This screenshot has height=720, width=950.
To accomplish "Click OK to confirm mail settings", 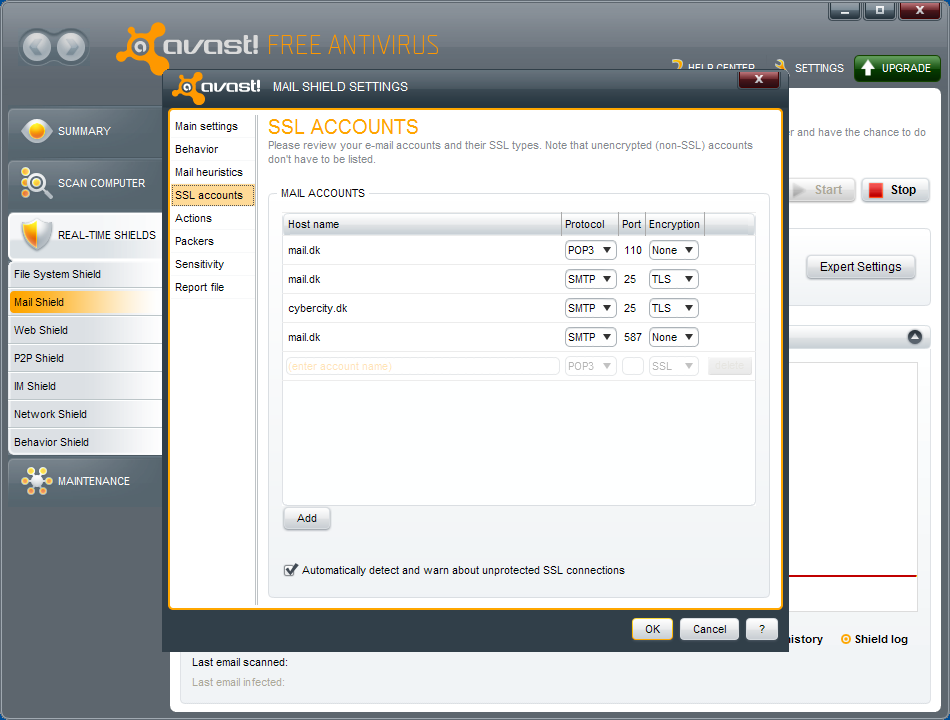I will 652,629.
